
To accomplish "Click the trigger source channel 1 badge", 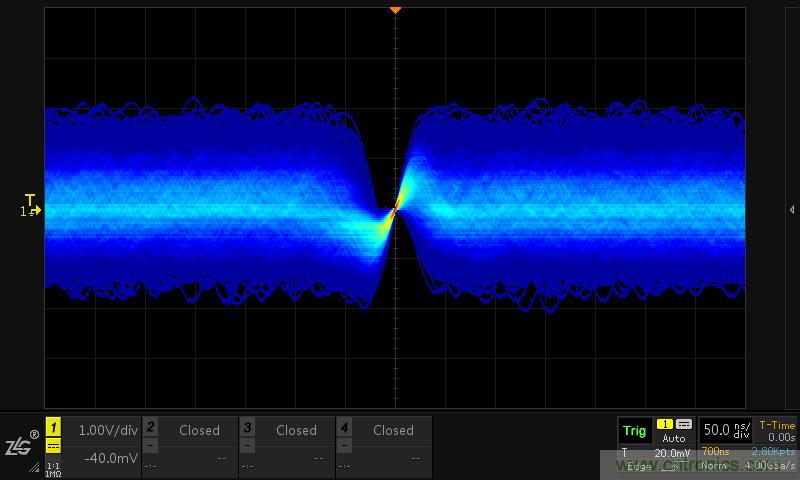I will 665,424.
